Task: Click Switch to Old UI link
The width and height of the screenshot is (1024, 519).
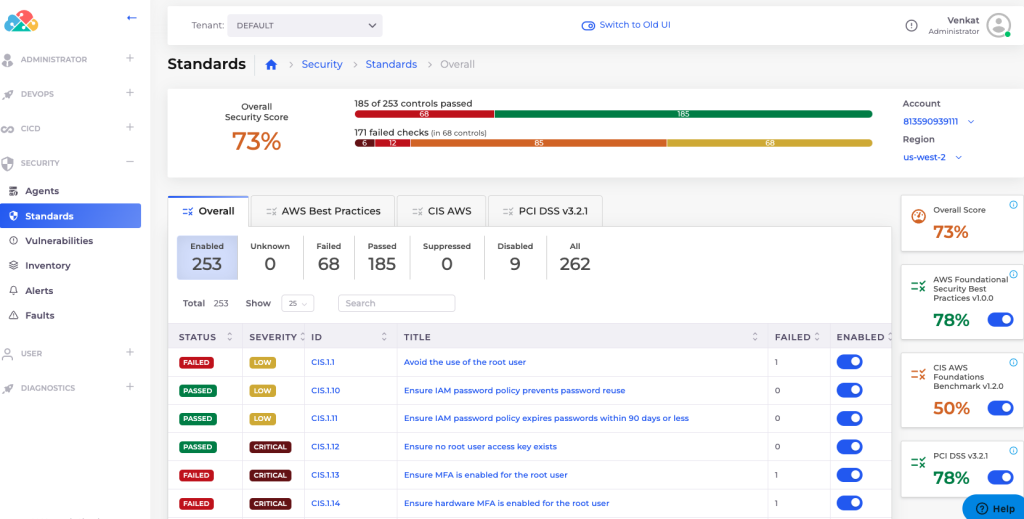Action: click(626, 25)
